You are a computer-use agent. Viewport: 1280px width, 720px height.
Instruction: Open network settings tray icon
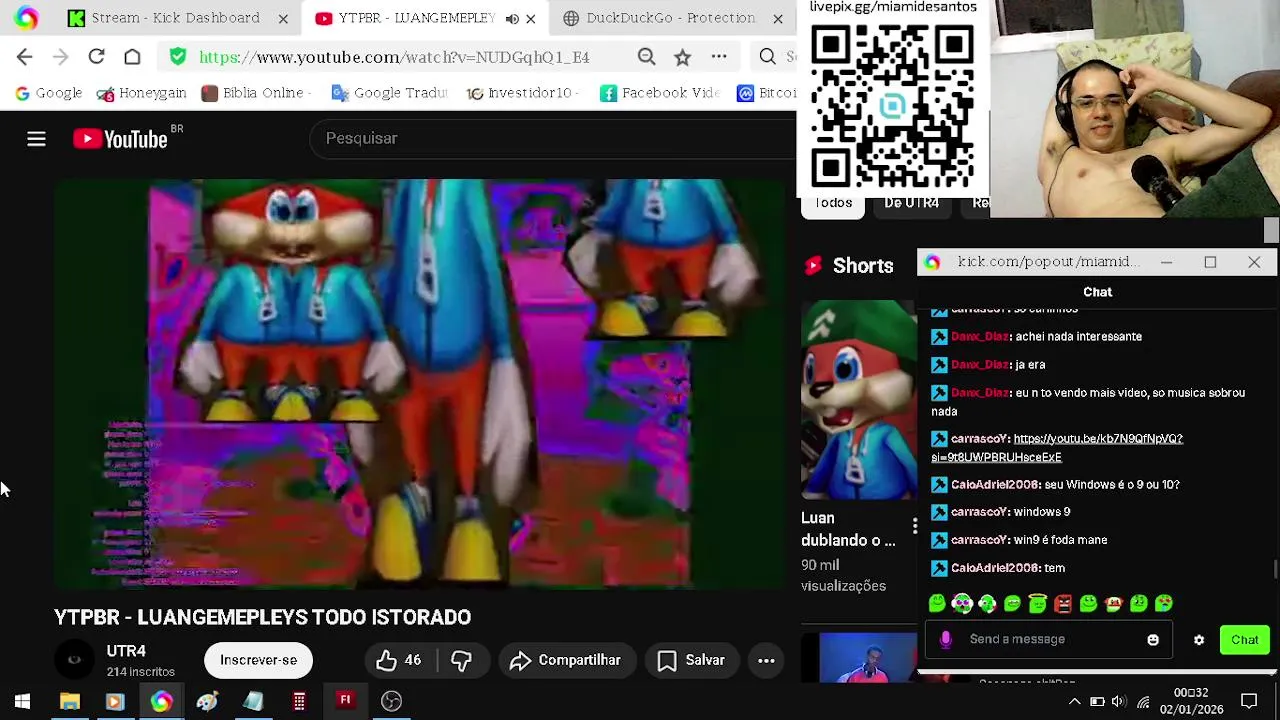[1143, 701]
